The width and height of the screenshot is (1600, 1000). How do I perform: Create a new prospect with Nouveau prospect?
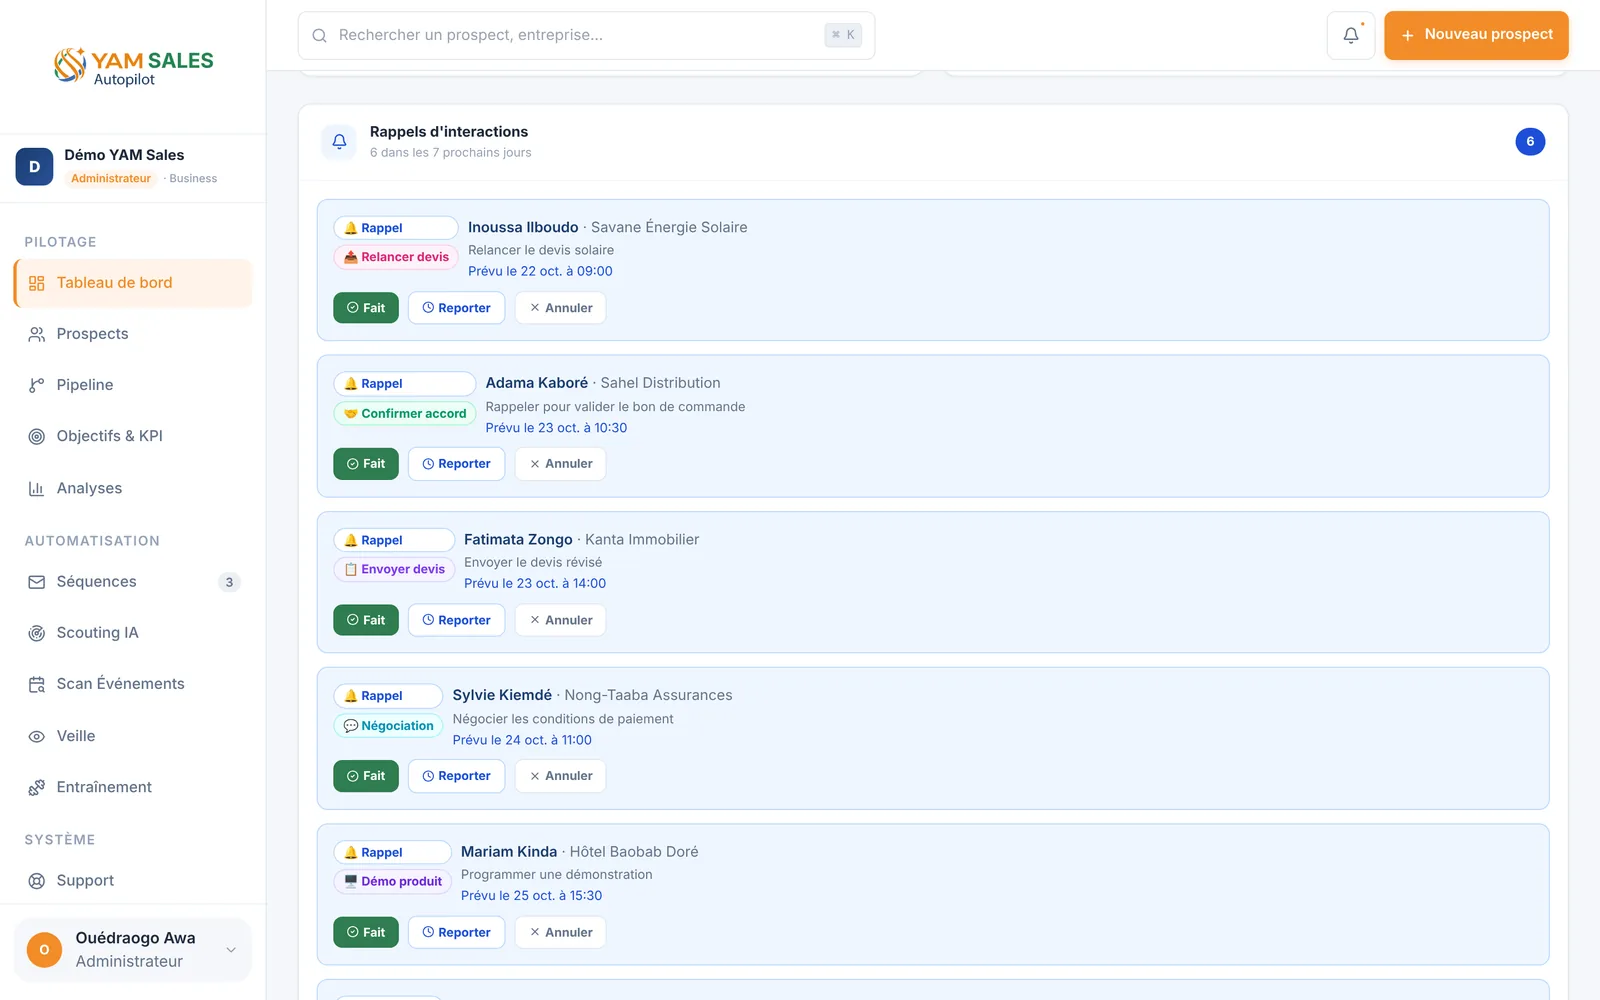pyautogui.click(x=1476, y=35)
